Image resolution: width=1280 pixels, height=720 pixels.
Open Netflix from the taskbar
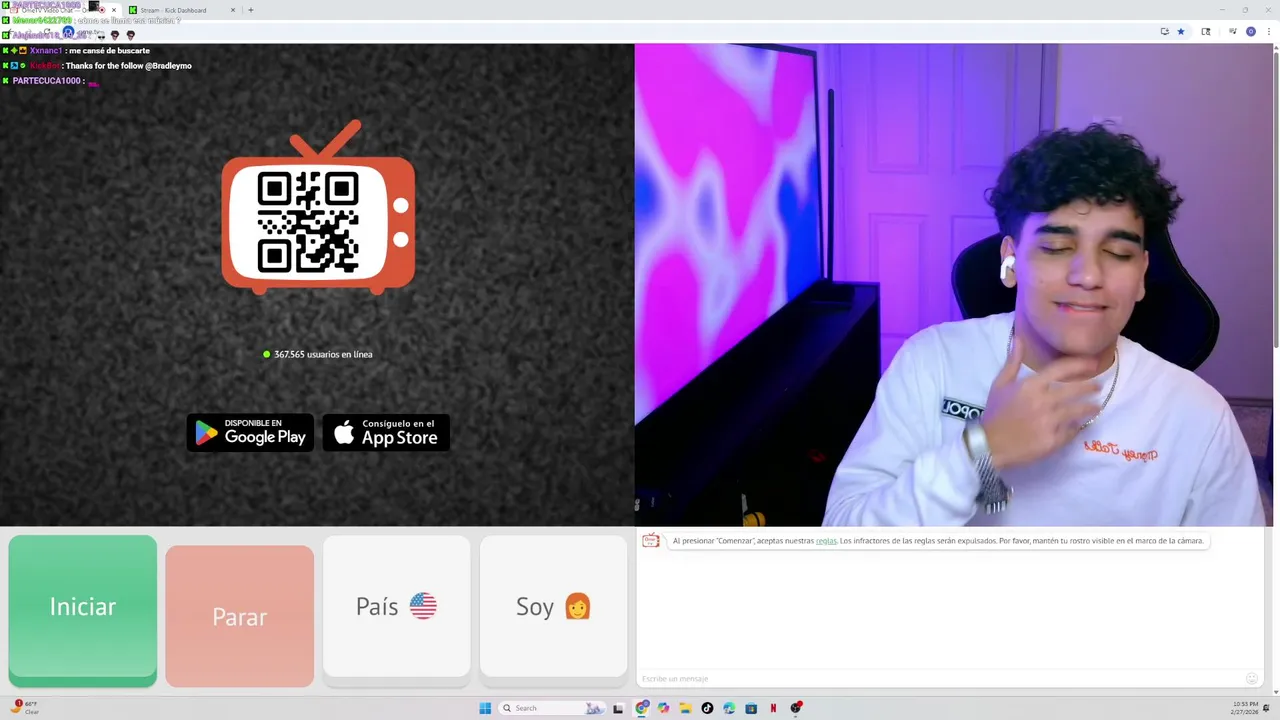[773, 708]
